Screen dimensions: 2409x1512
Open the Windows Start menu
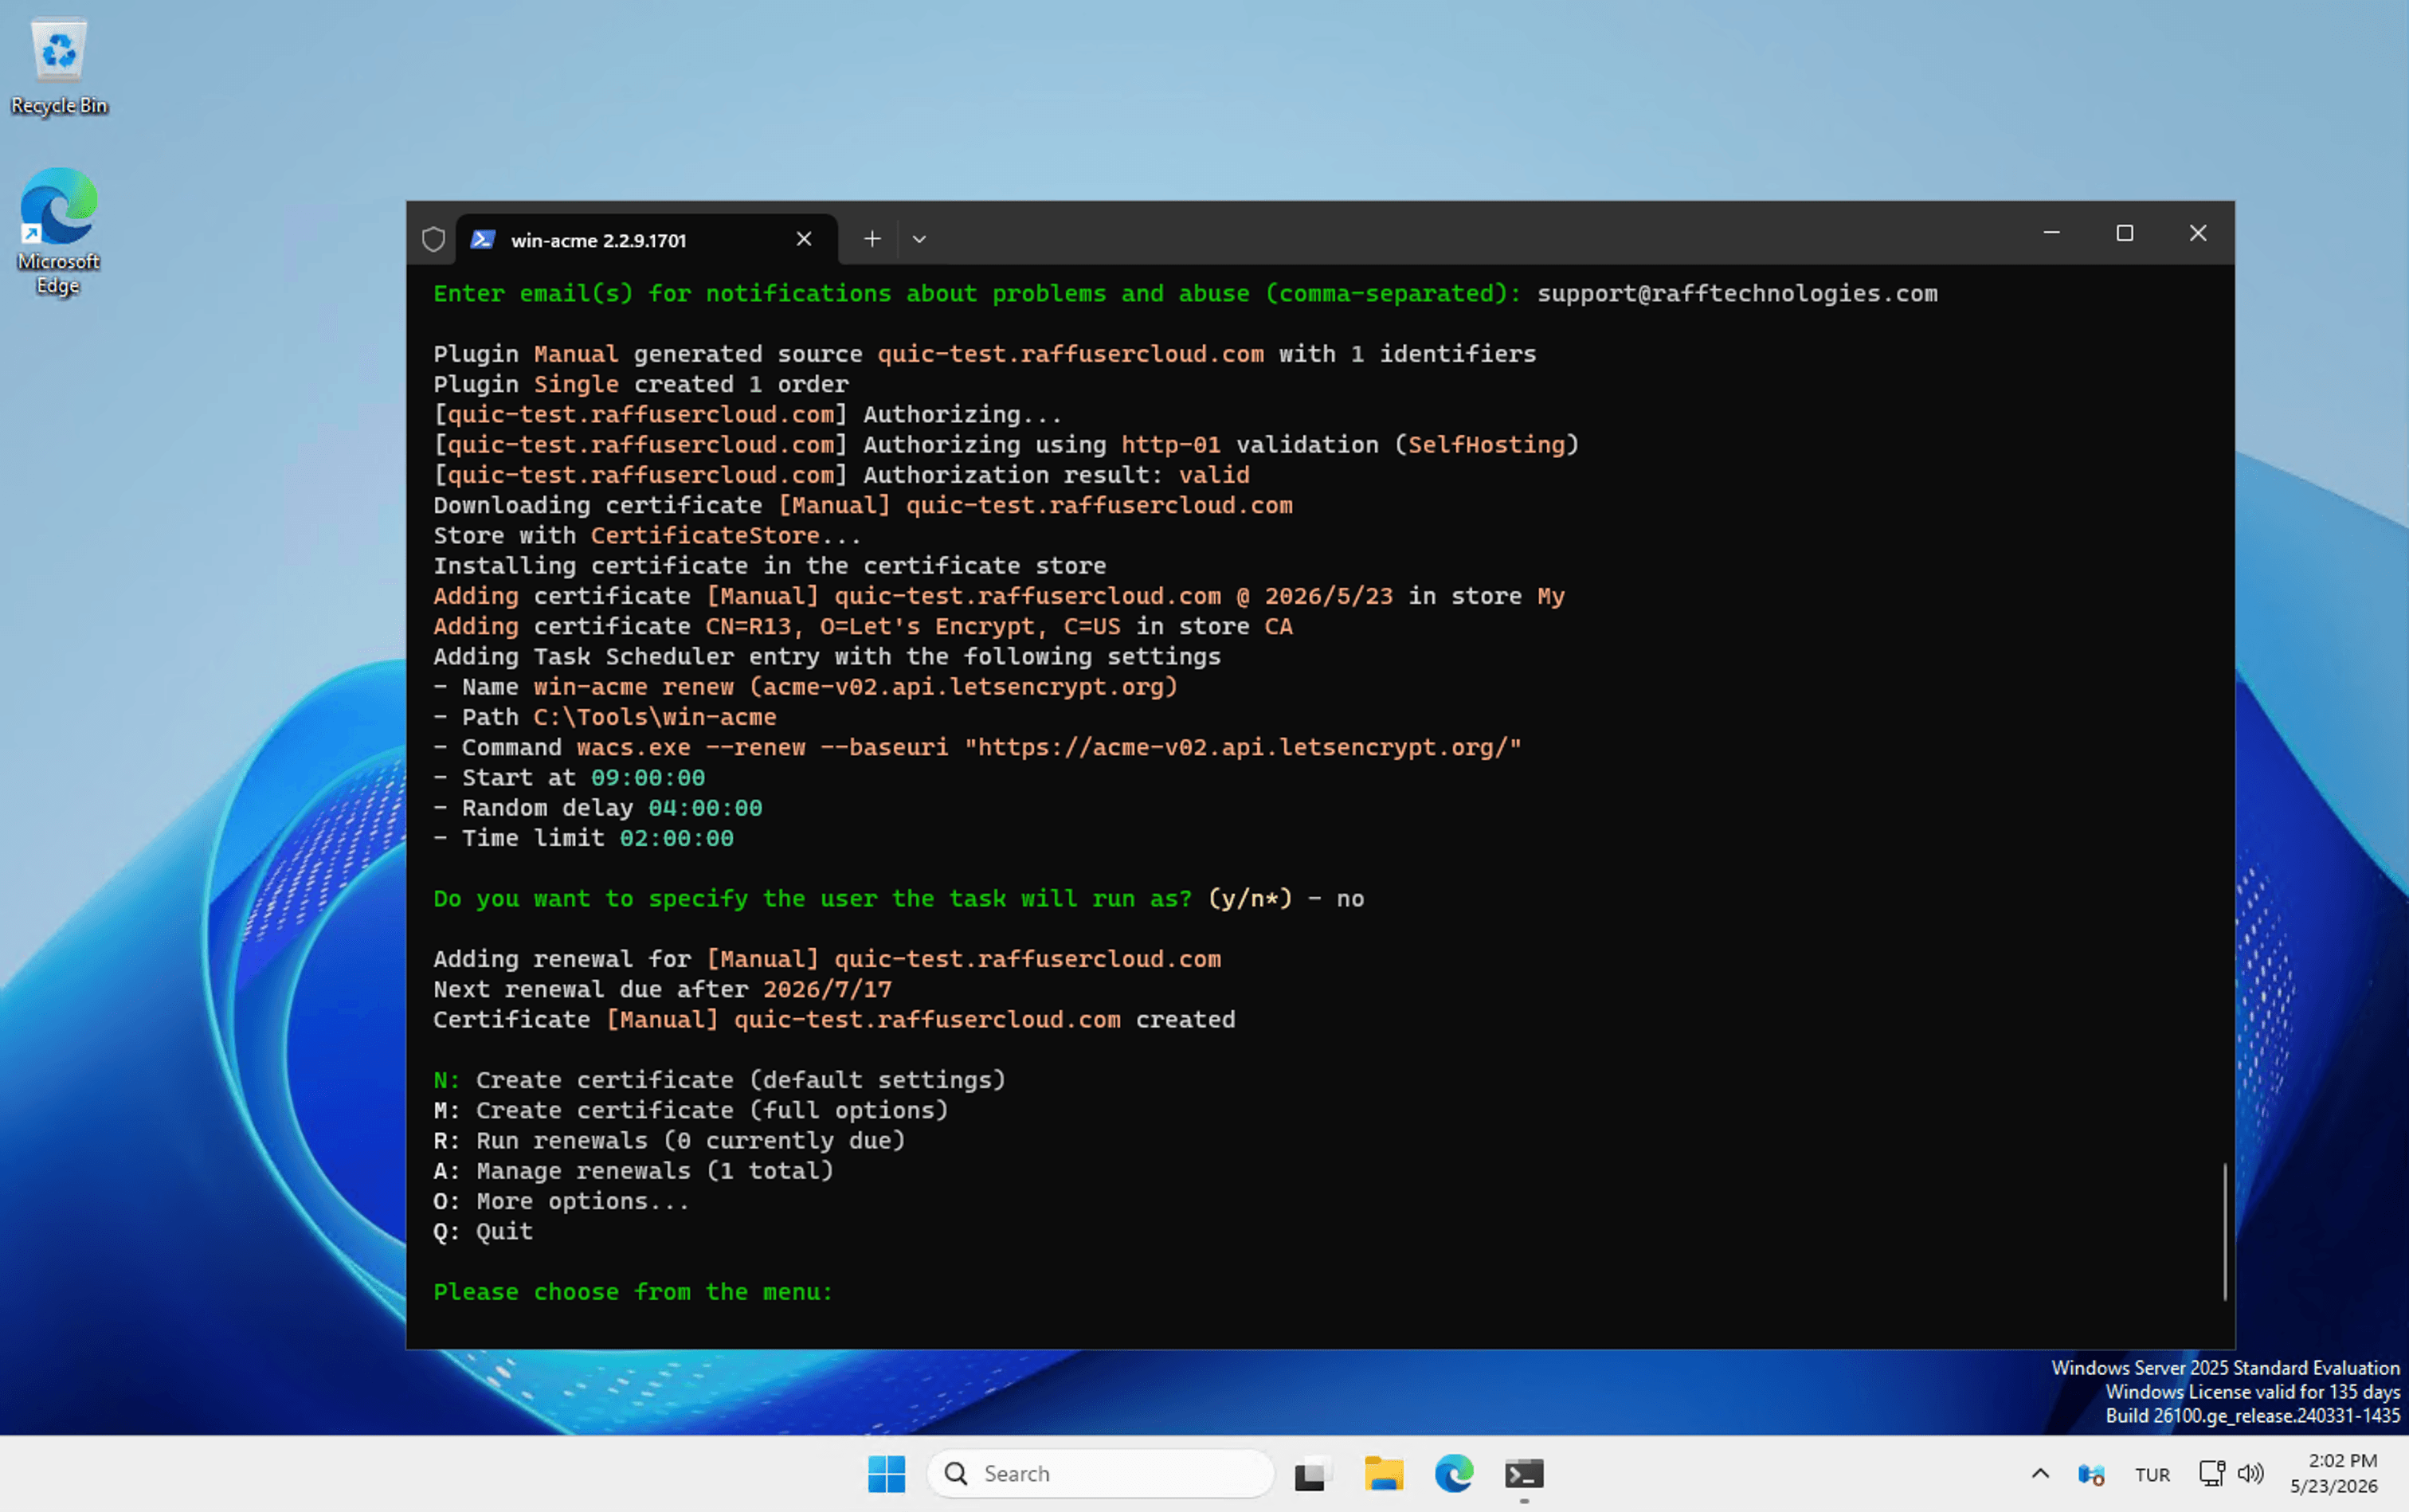[x=887, y=1473]
